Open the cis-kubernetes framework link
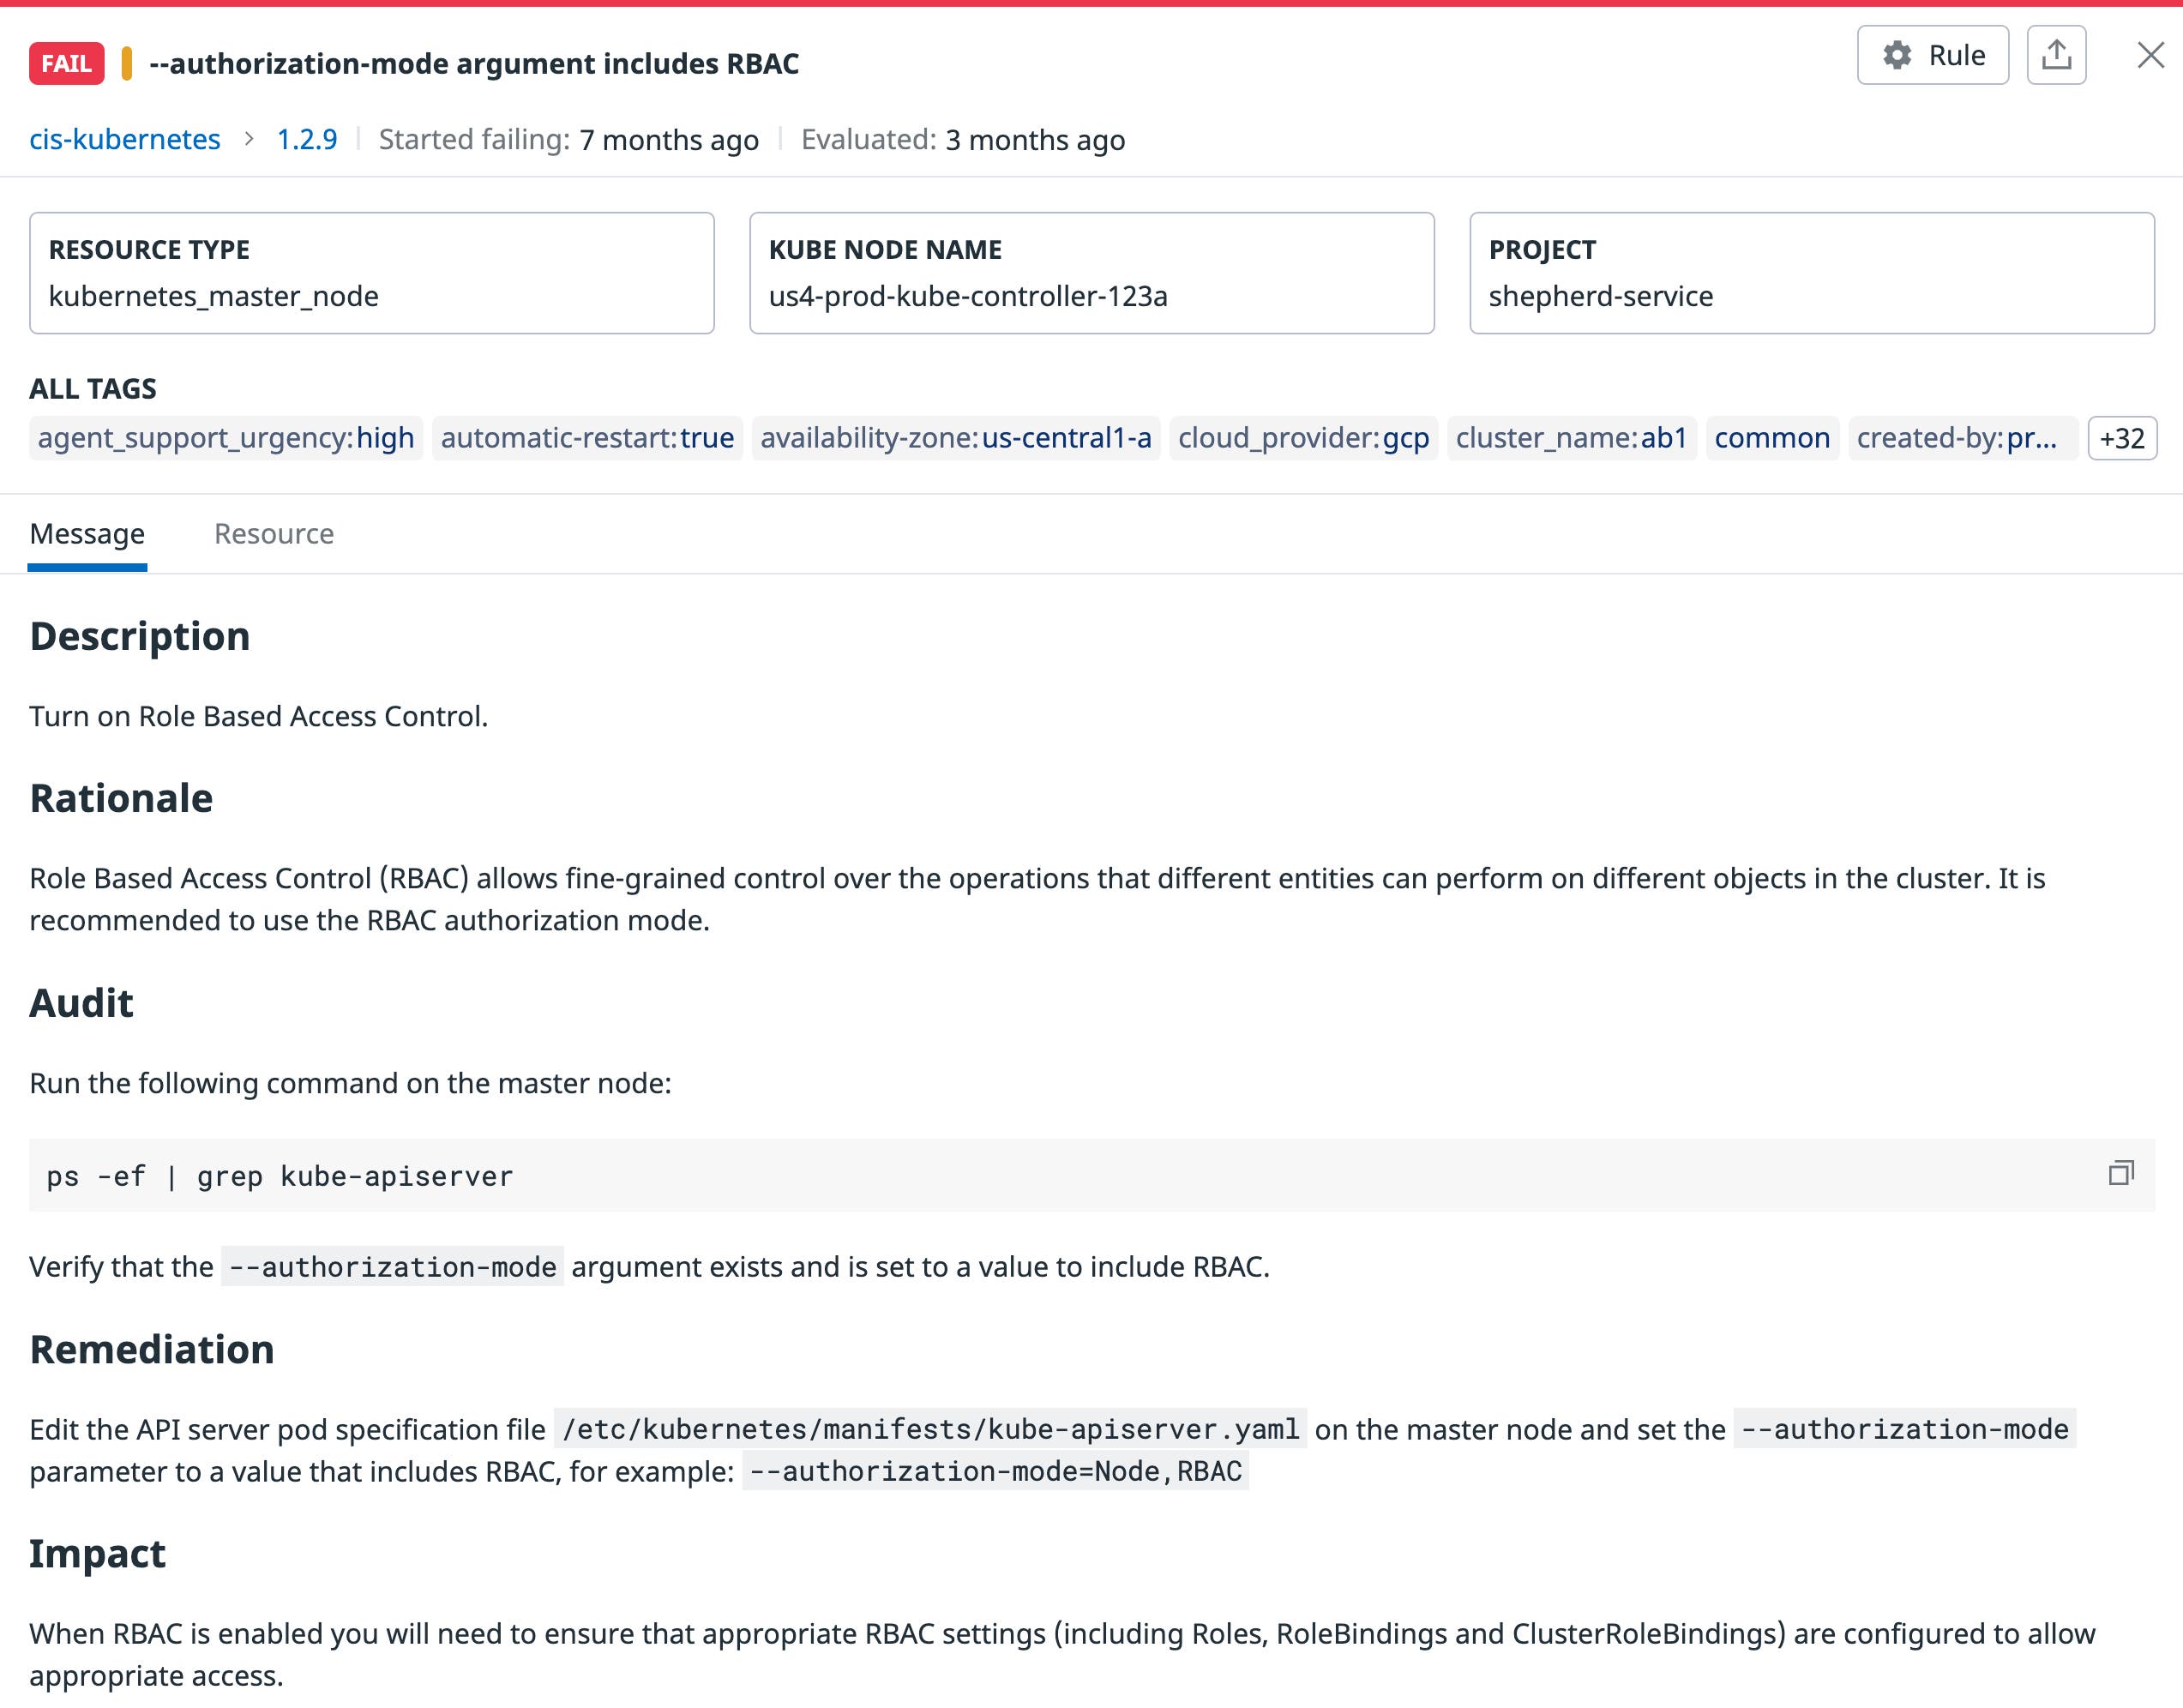 click(x=124, y=140)
